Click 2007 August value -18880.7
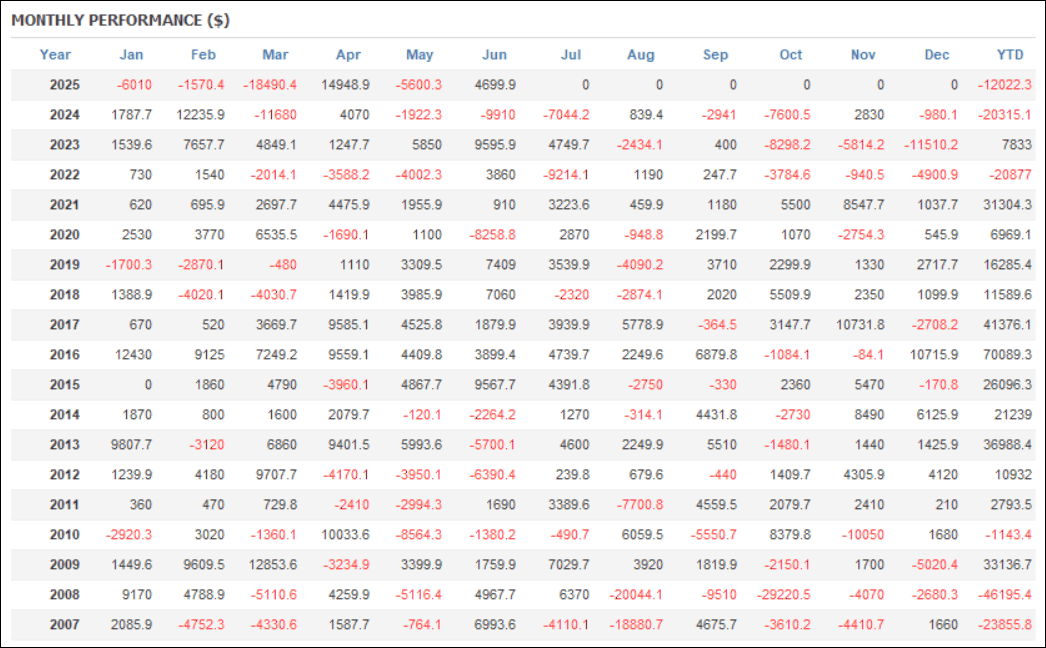 point(636,625)
